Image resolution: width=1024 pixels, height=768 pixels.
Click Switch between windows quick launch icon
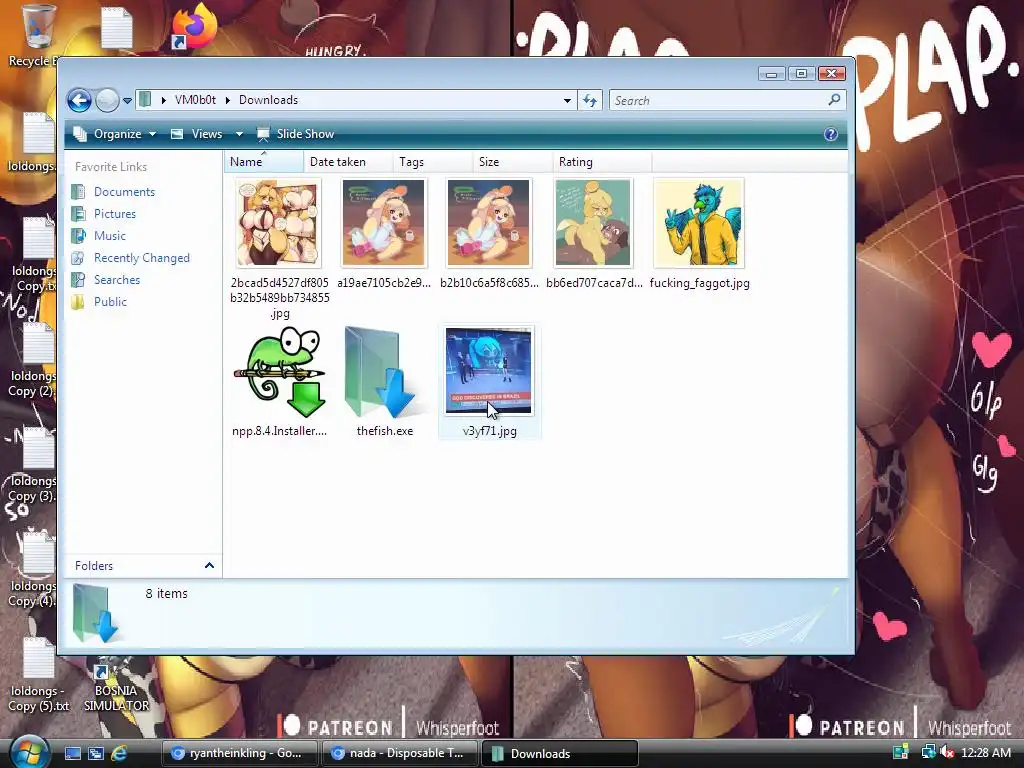pos(96,754)
